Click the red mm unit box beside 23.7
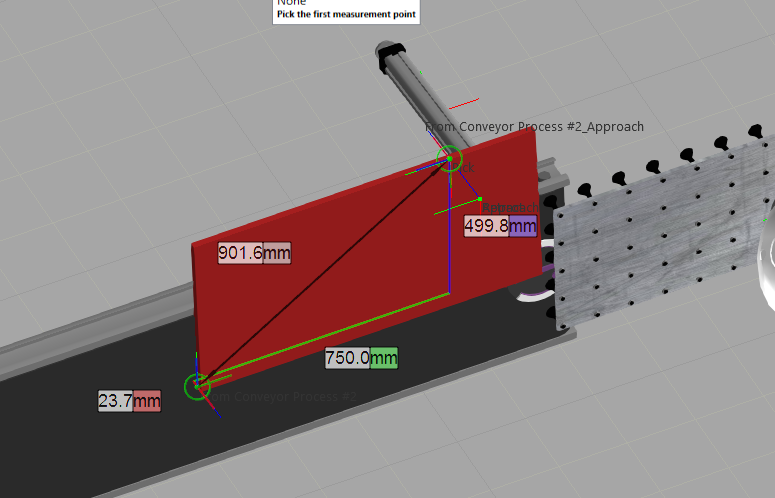Screen dimensions: 775x498 point(147,401)
